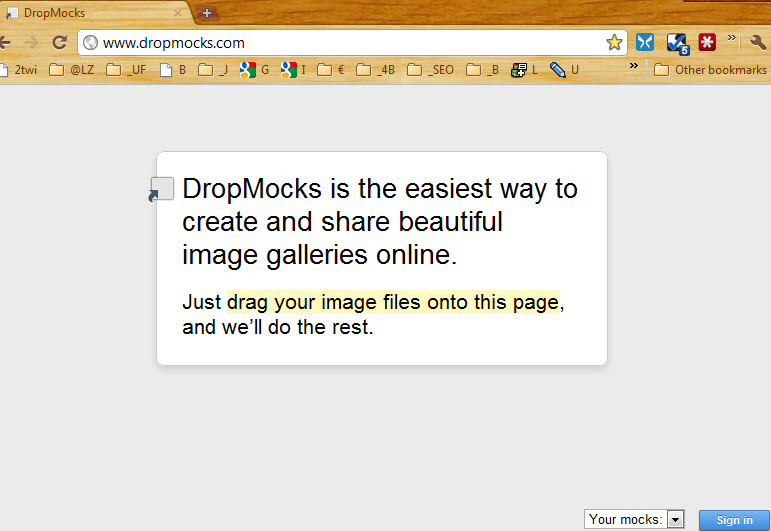Open the _UF bookmarks folder
The image size is (771, 531).
126,70
